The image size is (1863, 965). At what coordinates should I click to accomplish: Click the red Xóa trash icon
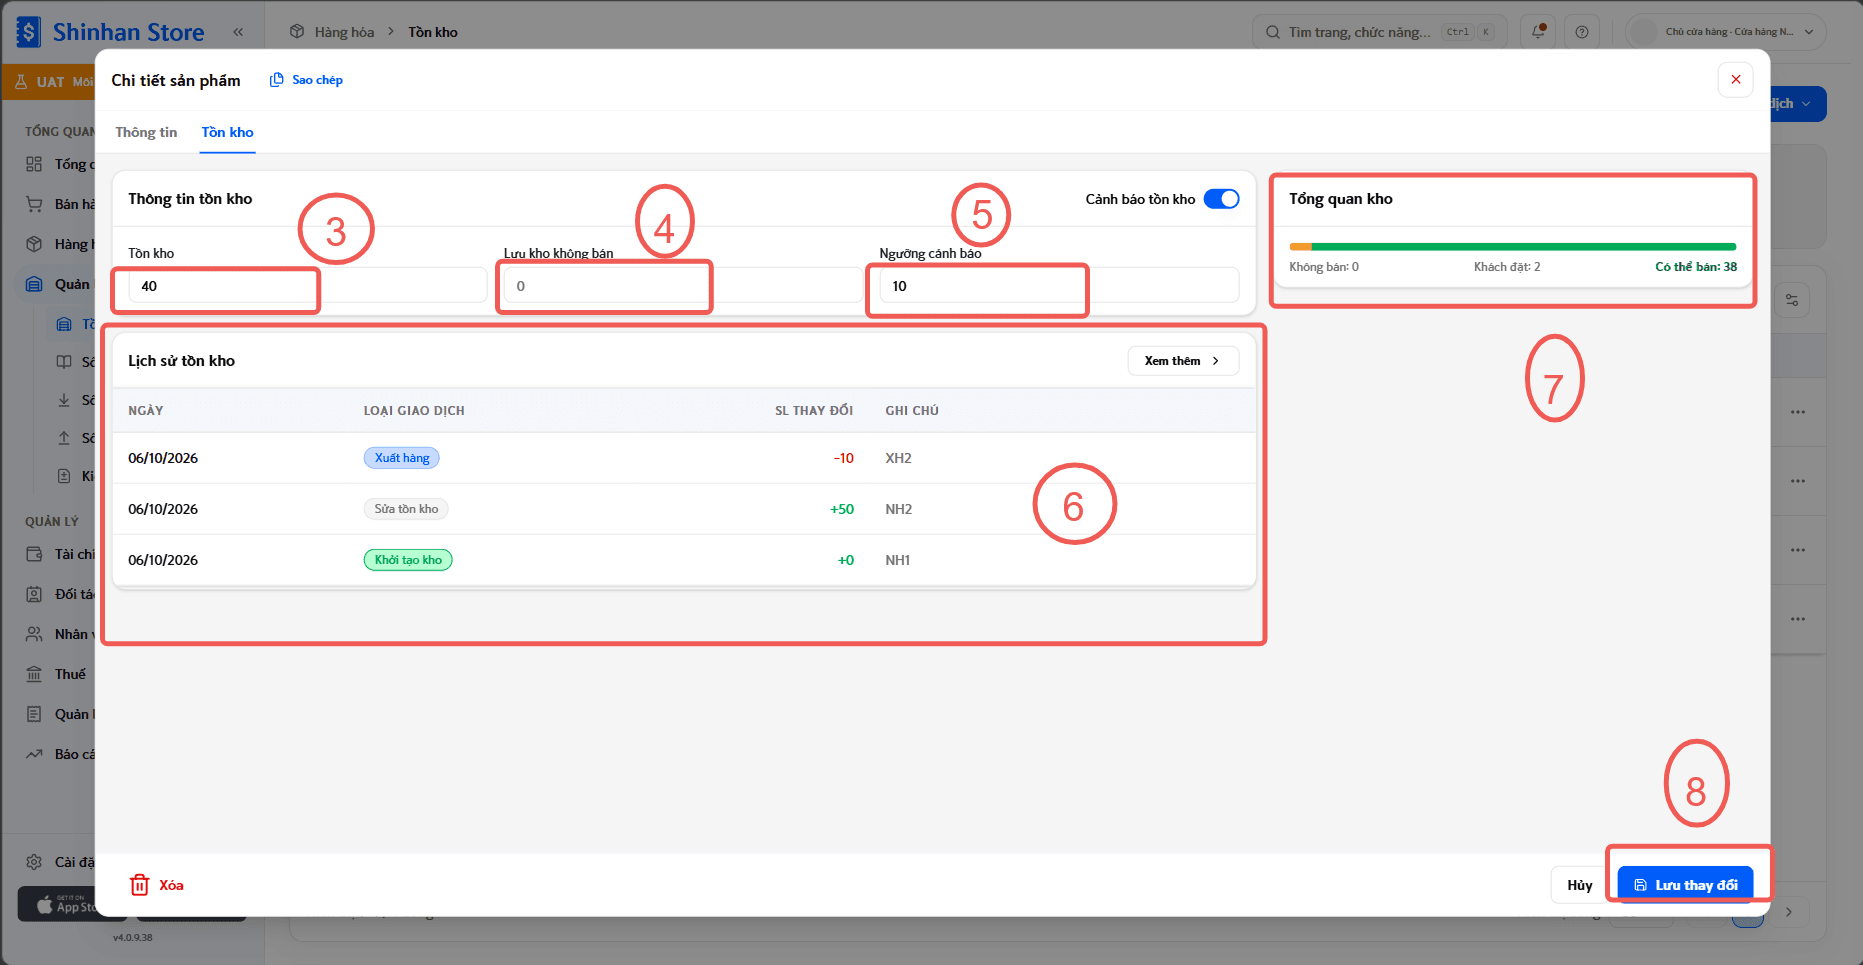[x=140, y=885]
